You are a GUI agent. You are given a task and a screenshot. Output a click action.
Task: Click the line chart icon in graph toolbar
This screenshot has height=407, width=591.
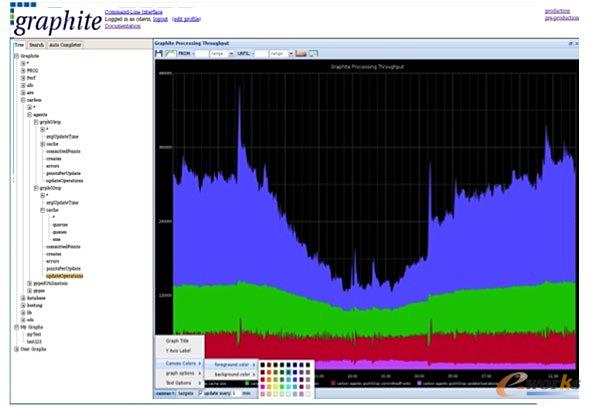(x=171, y=54)
